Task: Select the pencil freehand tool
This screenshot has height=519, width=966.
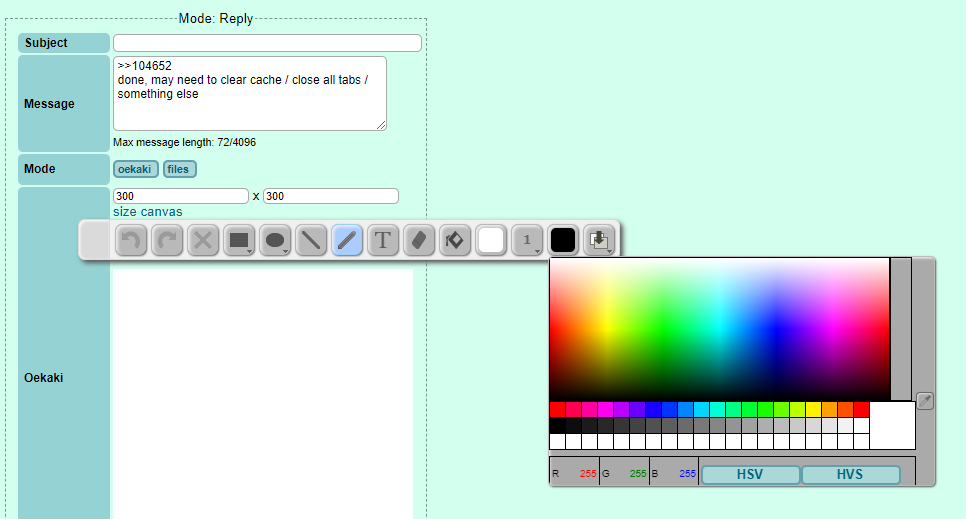Action: click(x=347, y=240)
